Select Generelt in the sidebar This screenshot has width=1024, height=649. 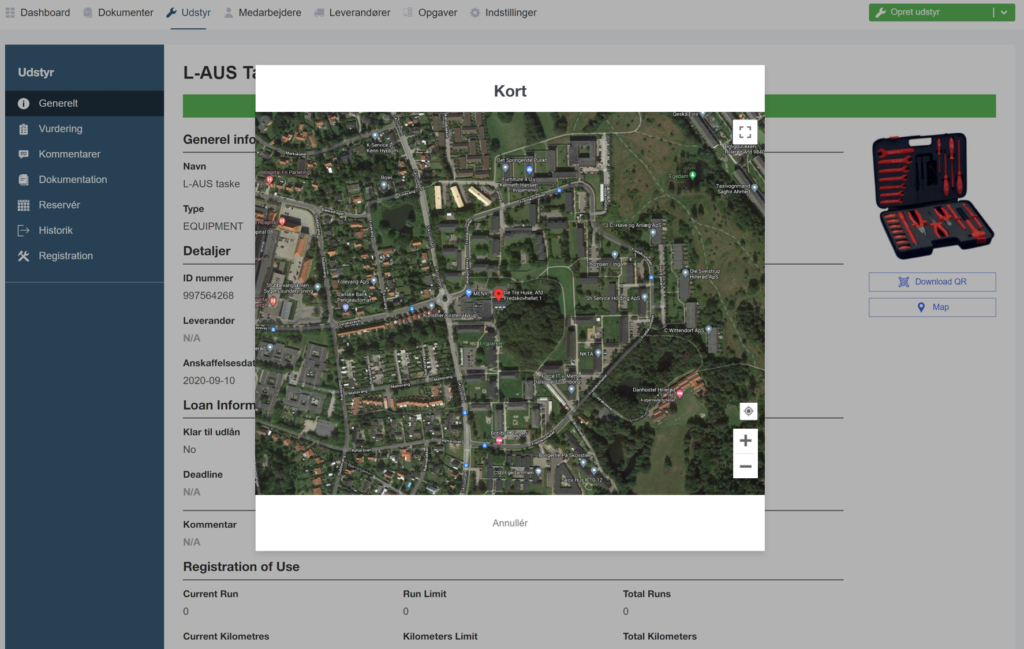[x=84, y=103]
